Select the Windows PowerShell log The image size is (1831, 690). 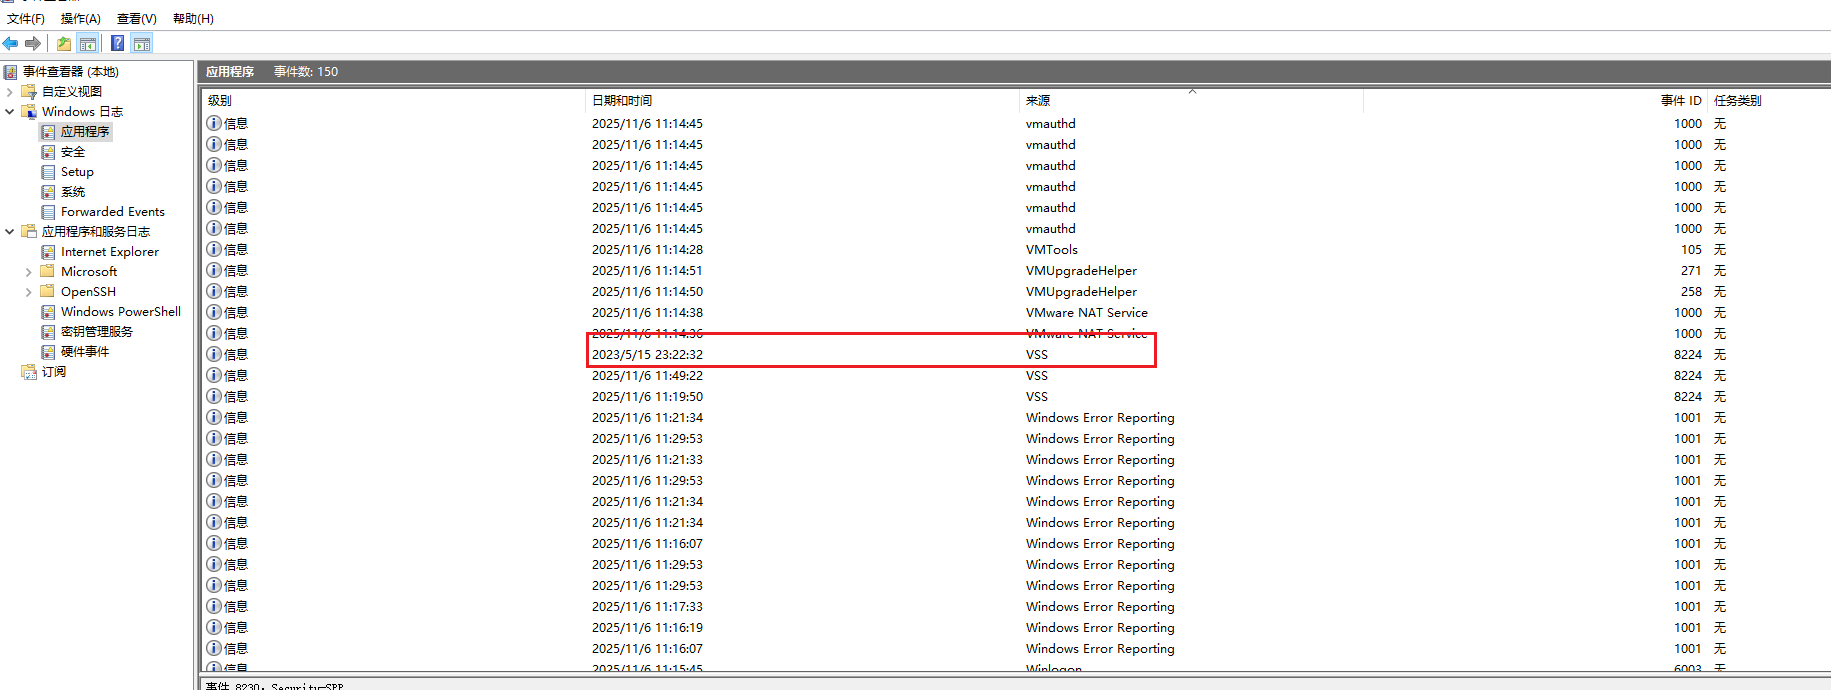tap(120, 312)
